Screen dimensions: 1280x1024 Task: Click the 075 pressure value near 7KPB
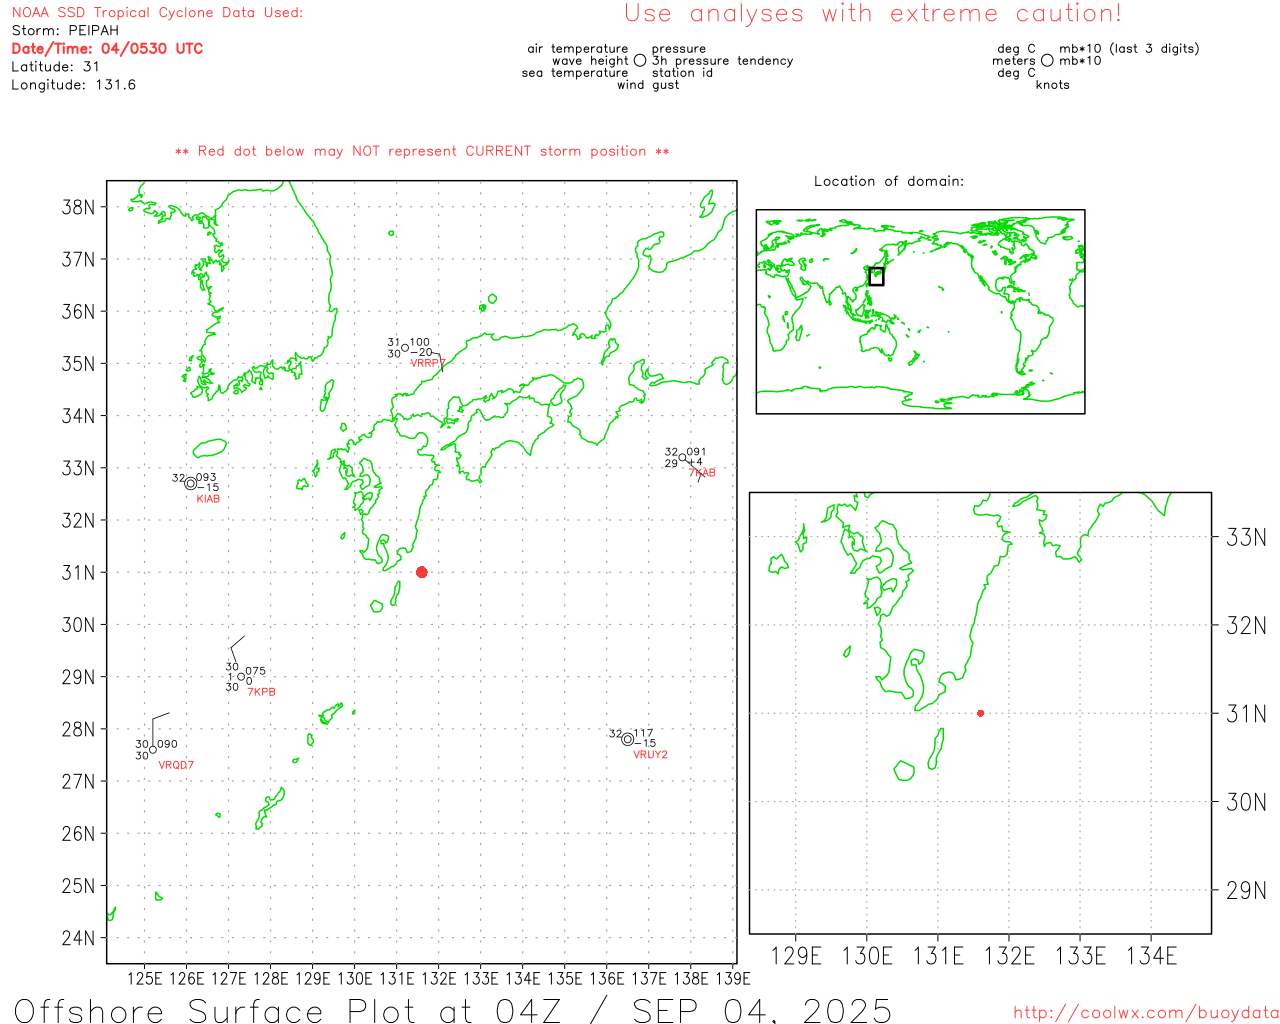point(256,672)
